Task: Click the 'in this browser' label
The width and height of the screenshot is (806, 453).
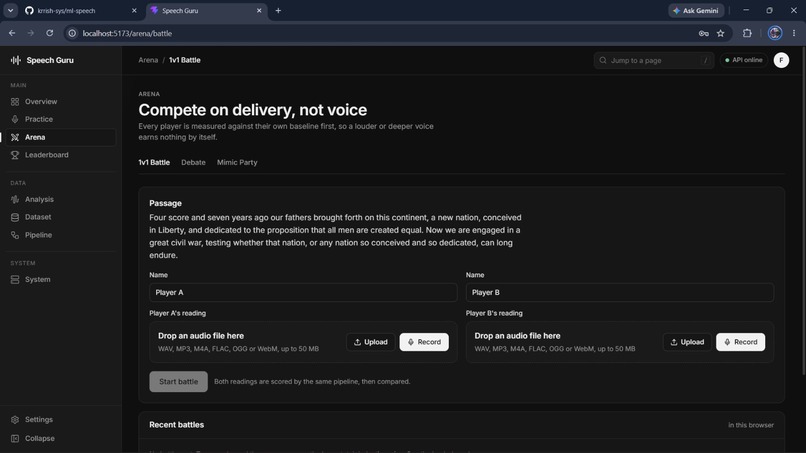Action: click(750, 425)
